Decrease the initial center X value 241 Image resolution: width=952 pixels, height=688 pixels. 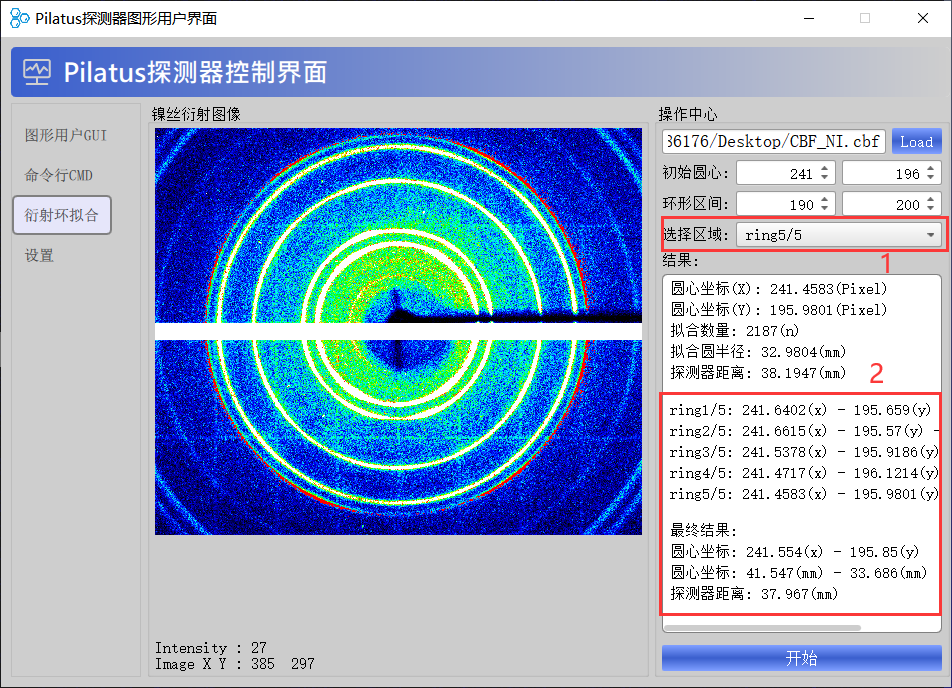coord(824,178)
